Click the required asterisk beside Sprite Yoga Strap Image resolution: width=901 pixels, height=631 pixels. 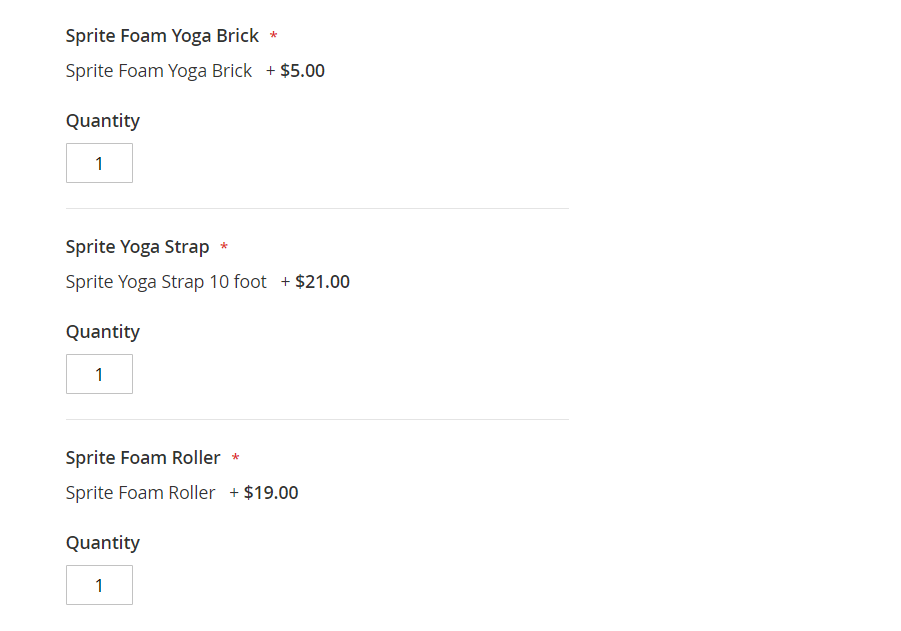click(224, 248)
